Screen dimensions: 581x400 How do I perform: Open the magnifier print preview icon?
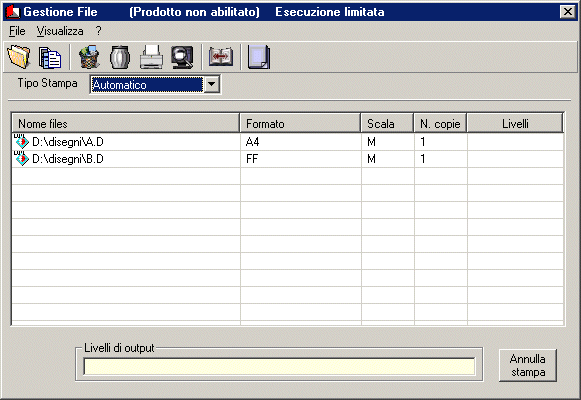point(182,57)
